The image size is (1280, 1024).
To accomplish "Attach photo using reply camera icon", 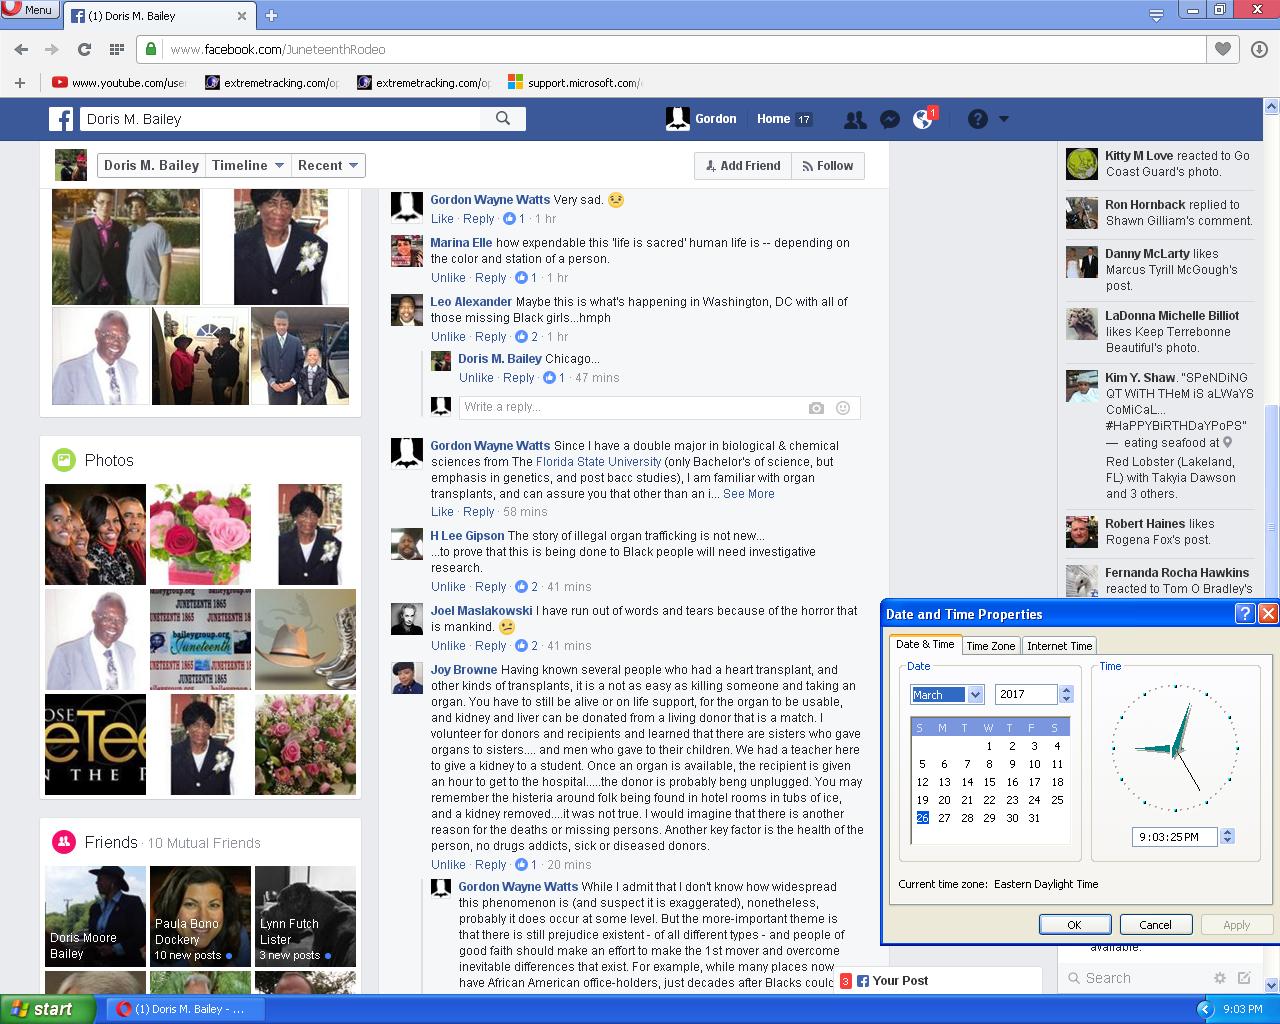I will [816, 407].
